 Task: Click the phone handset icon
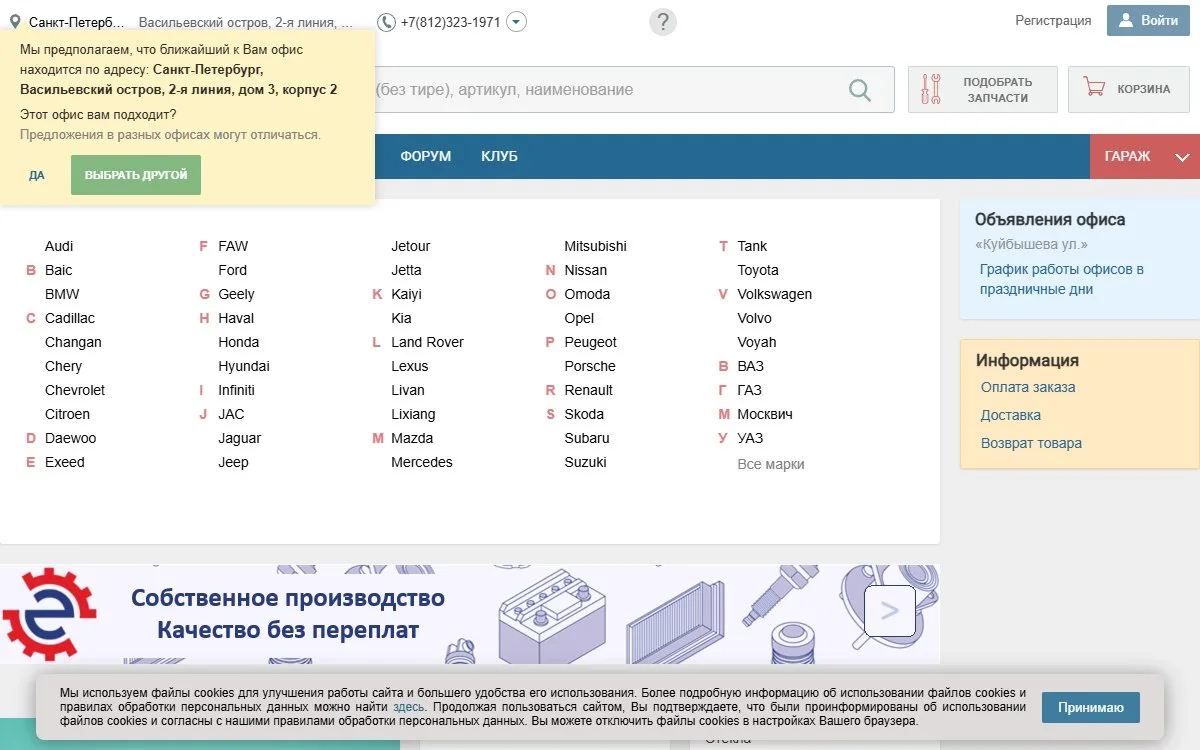[386, 22]
